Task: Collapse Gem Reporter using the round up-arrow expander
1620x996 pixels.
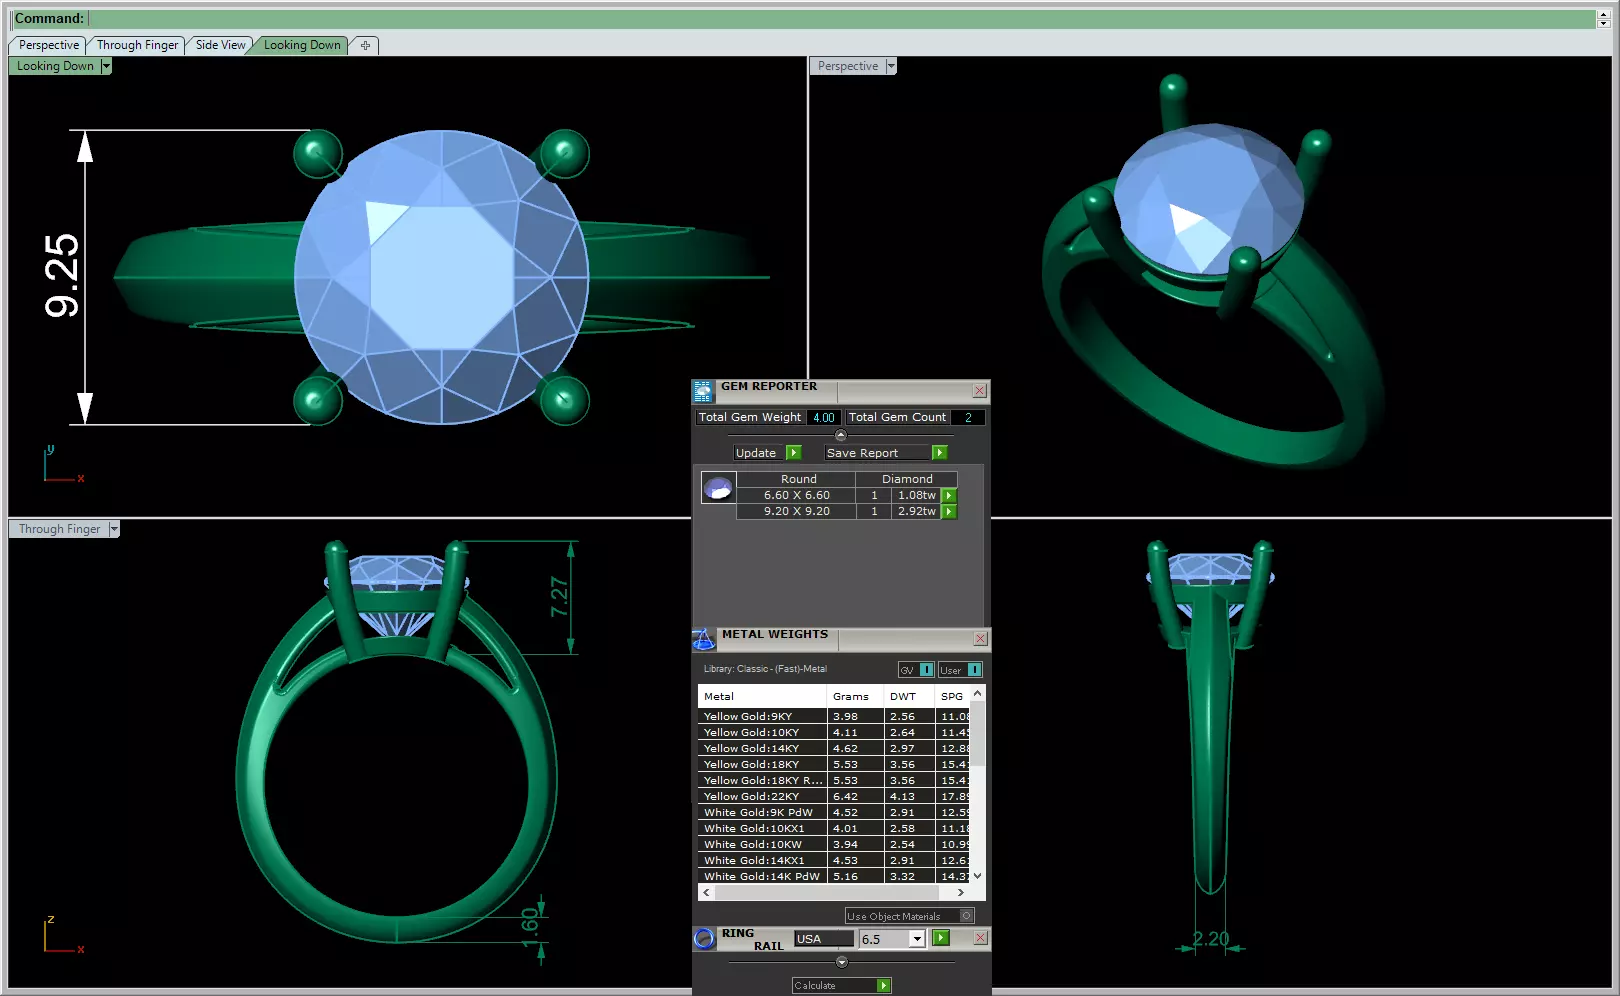Action: click(x=841, y=435)
